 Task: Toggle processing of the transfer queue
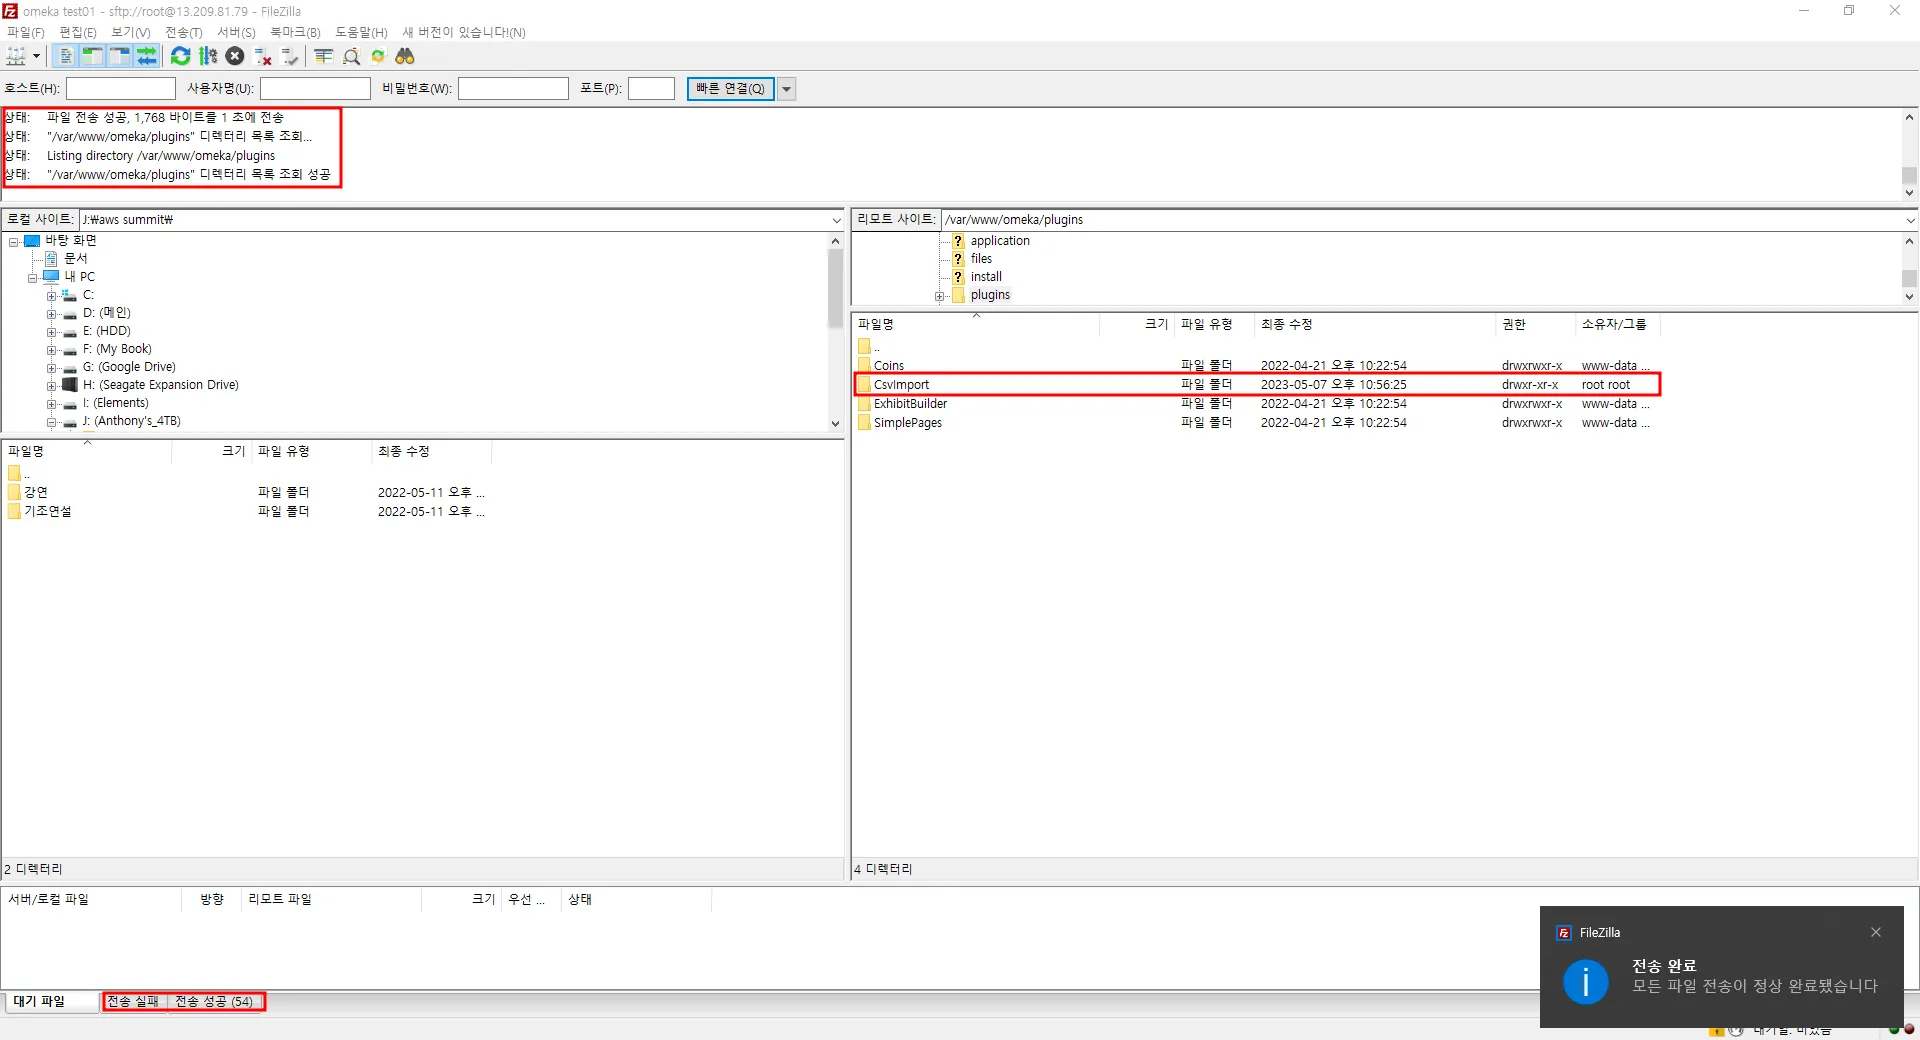tap(208, 57)
